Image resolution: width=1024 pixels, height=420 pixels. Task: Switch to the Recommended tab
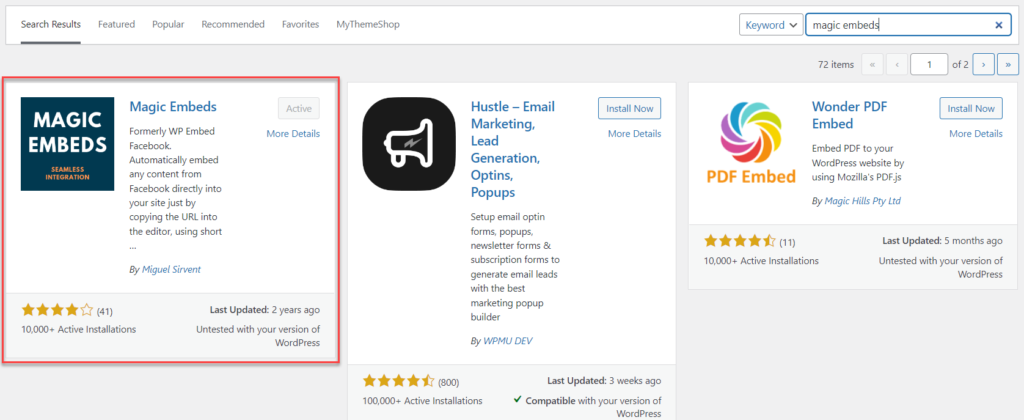[233, 24]
